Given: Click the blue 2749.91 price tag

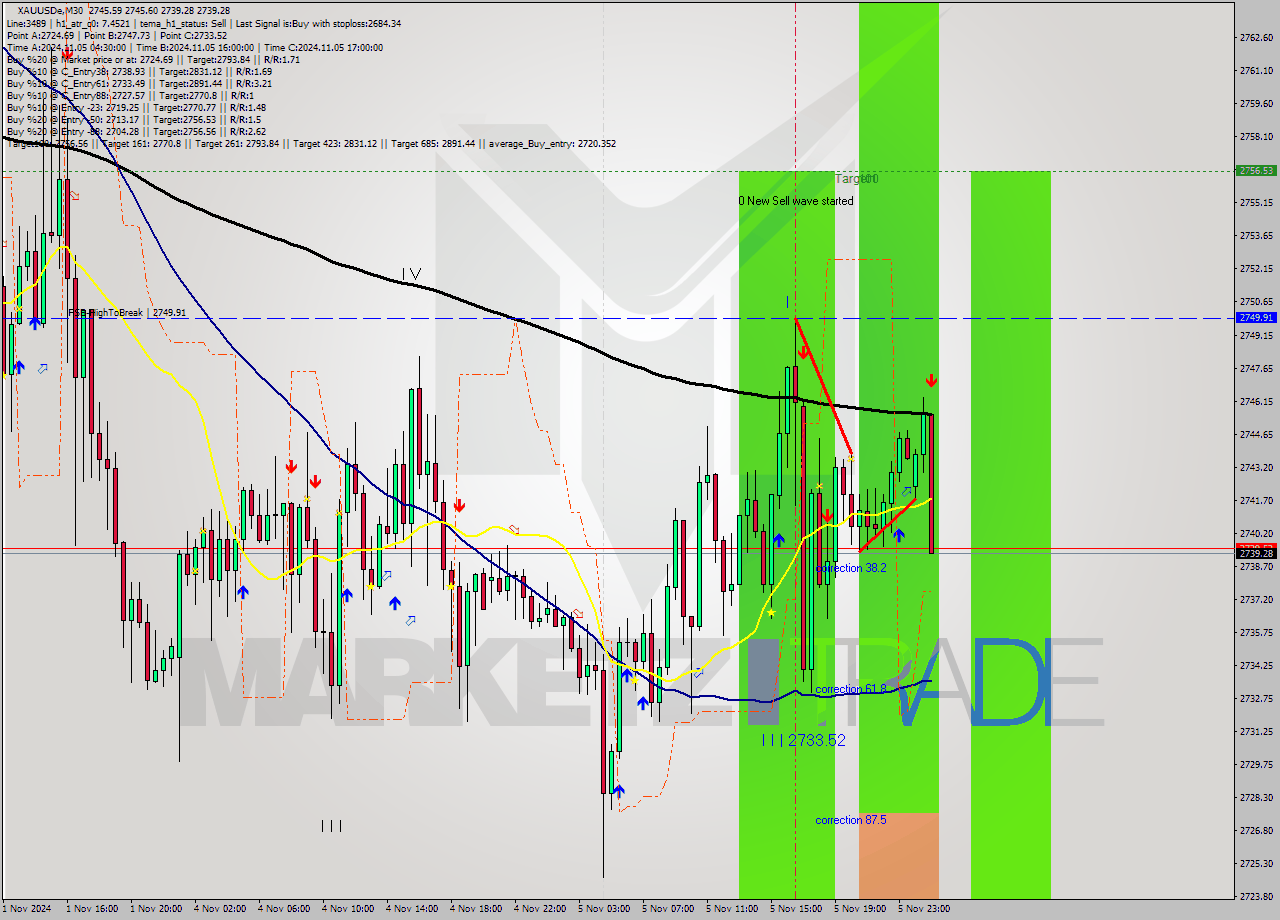Looking at the screenshot, I should pos(1256,317).
